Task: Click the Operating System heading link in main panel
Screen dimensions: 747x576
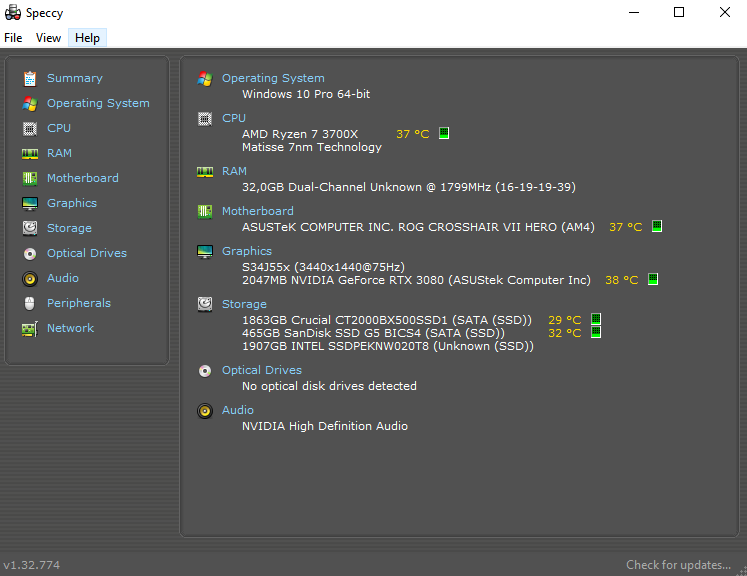Action: (x=273, y=78)
